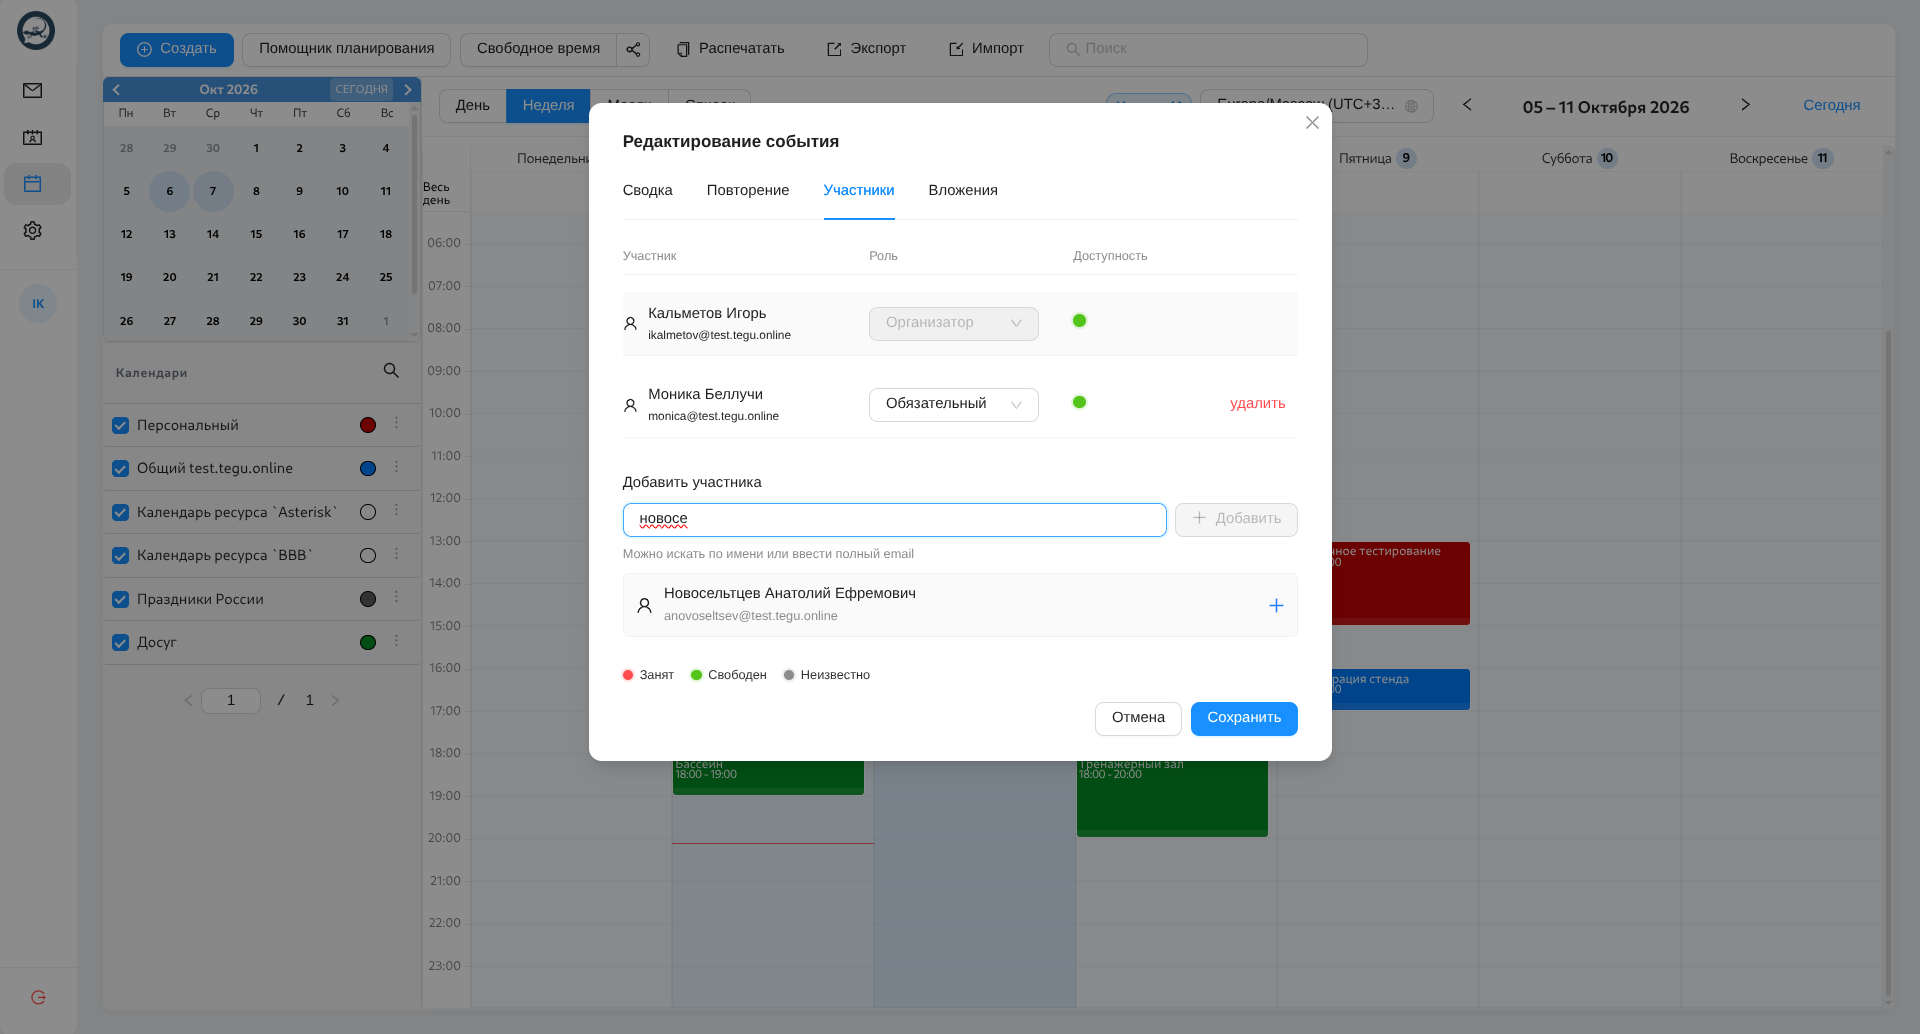Screen dimensions: 1920x1034
Task: Click the red color swatch for Персональный
Action: [x=368, y=426]
